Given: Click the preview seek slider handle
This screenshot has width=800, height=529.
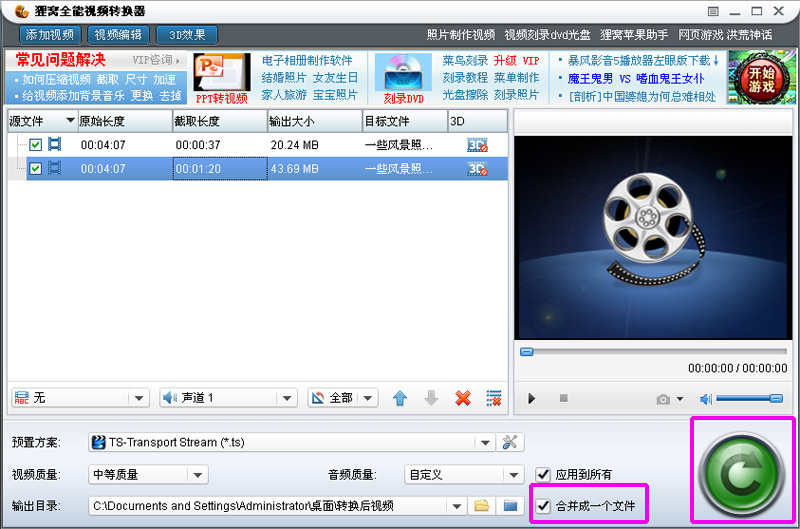Looking at the screenshot, I should click(x=527, y=352).
